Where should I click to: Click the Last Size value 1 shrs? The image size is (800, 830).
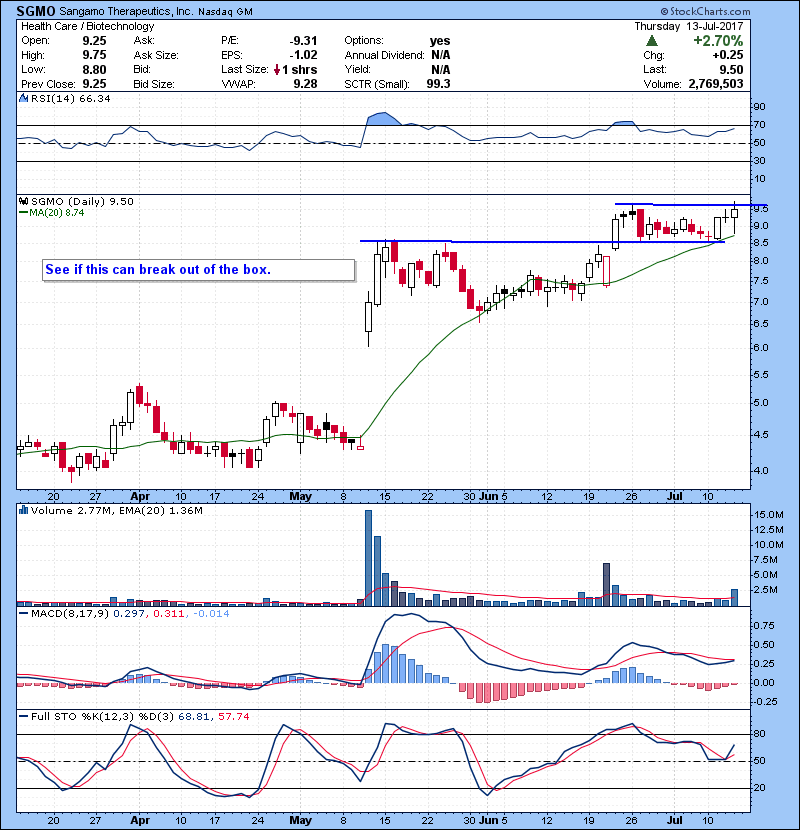coord(300,69)
